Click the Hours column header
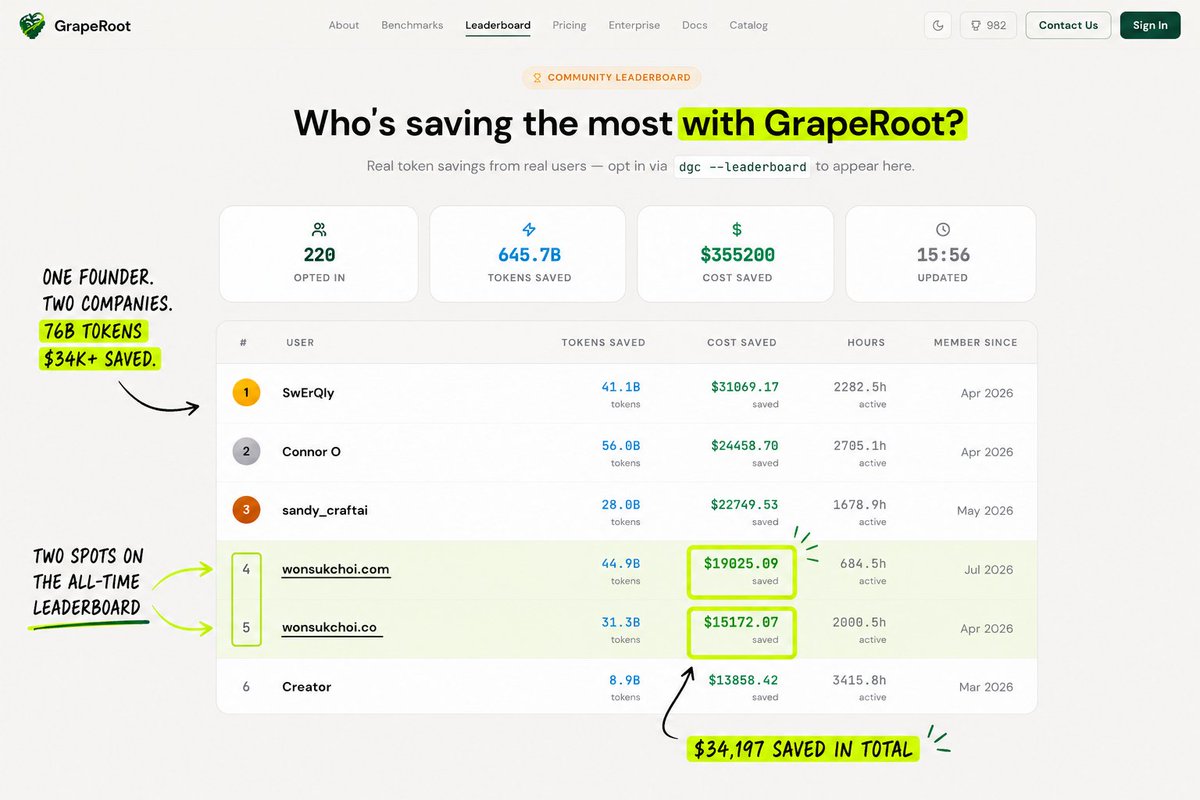The image size is (1200, 800). tap(866, 342)
